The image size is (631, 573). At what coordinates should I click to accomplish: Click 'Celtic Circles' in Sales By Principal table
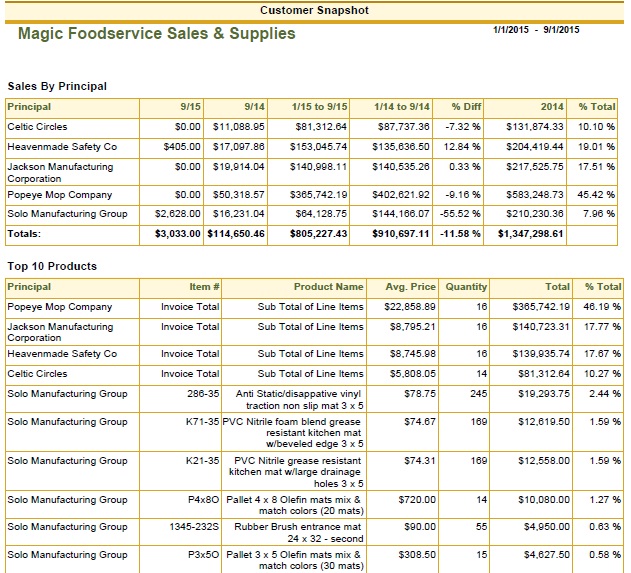point(37,127)
